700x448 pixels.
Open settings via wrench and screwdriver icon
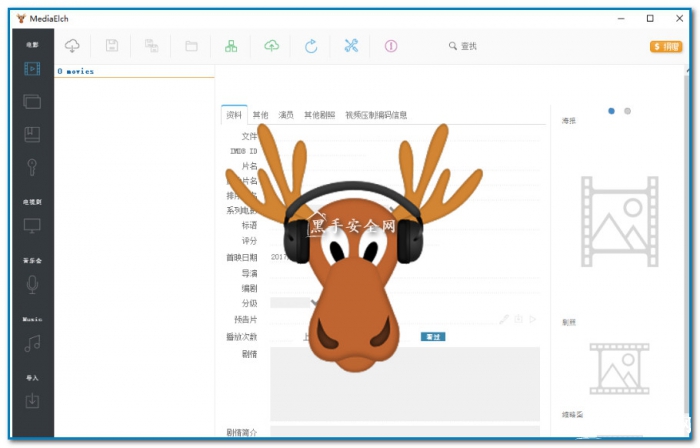(x=351, y=46)
